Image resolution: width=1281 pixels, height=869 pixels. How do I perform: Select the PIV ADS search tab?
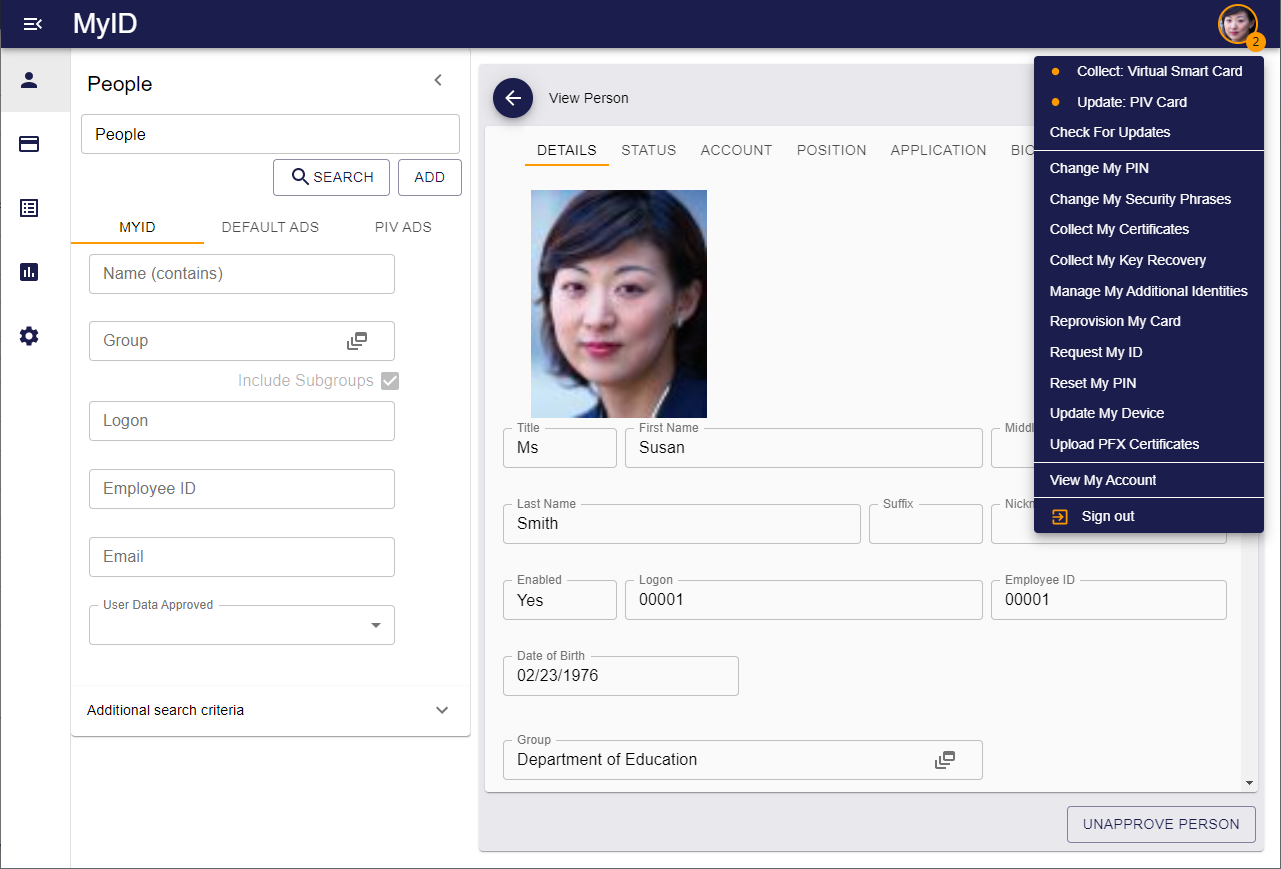point(403,227)
